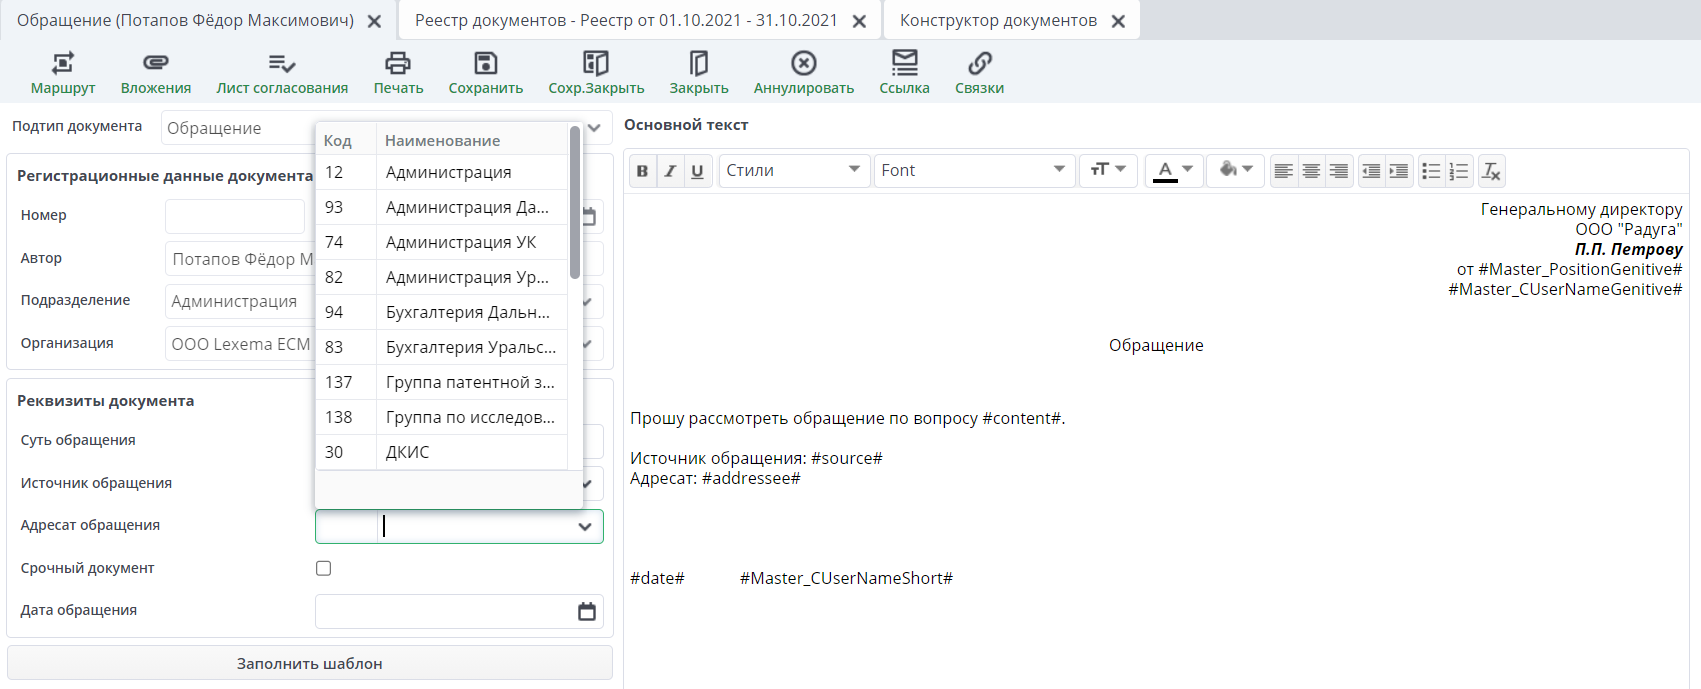The image size is (1701, 689).
Task: Click the Дата обращения calendar icon
Action: tap(587, 612)
